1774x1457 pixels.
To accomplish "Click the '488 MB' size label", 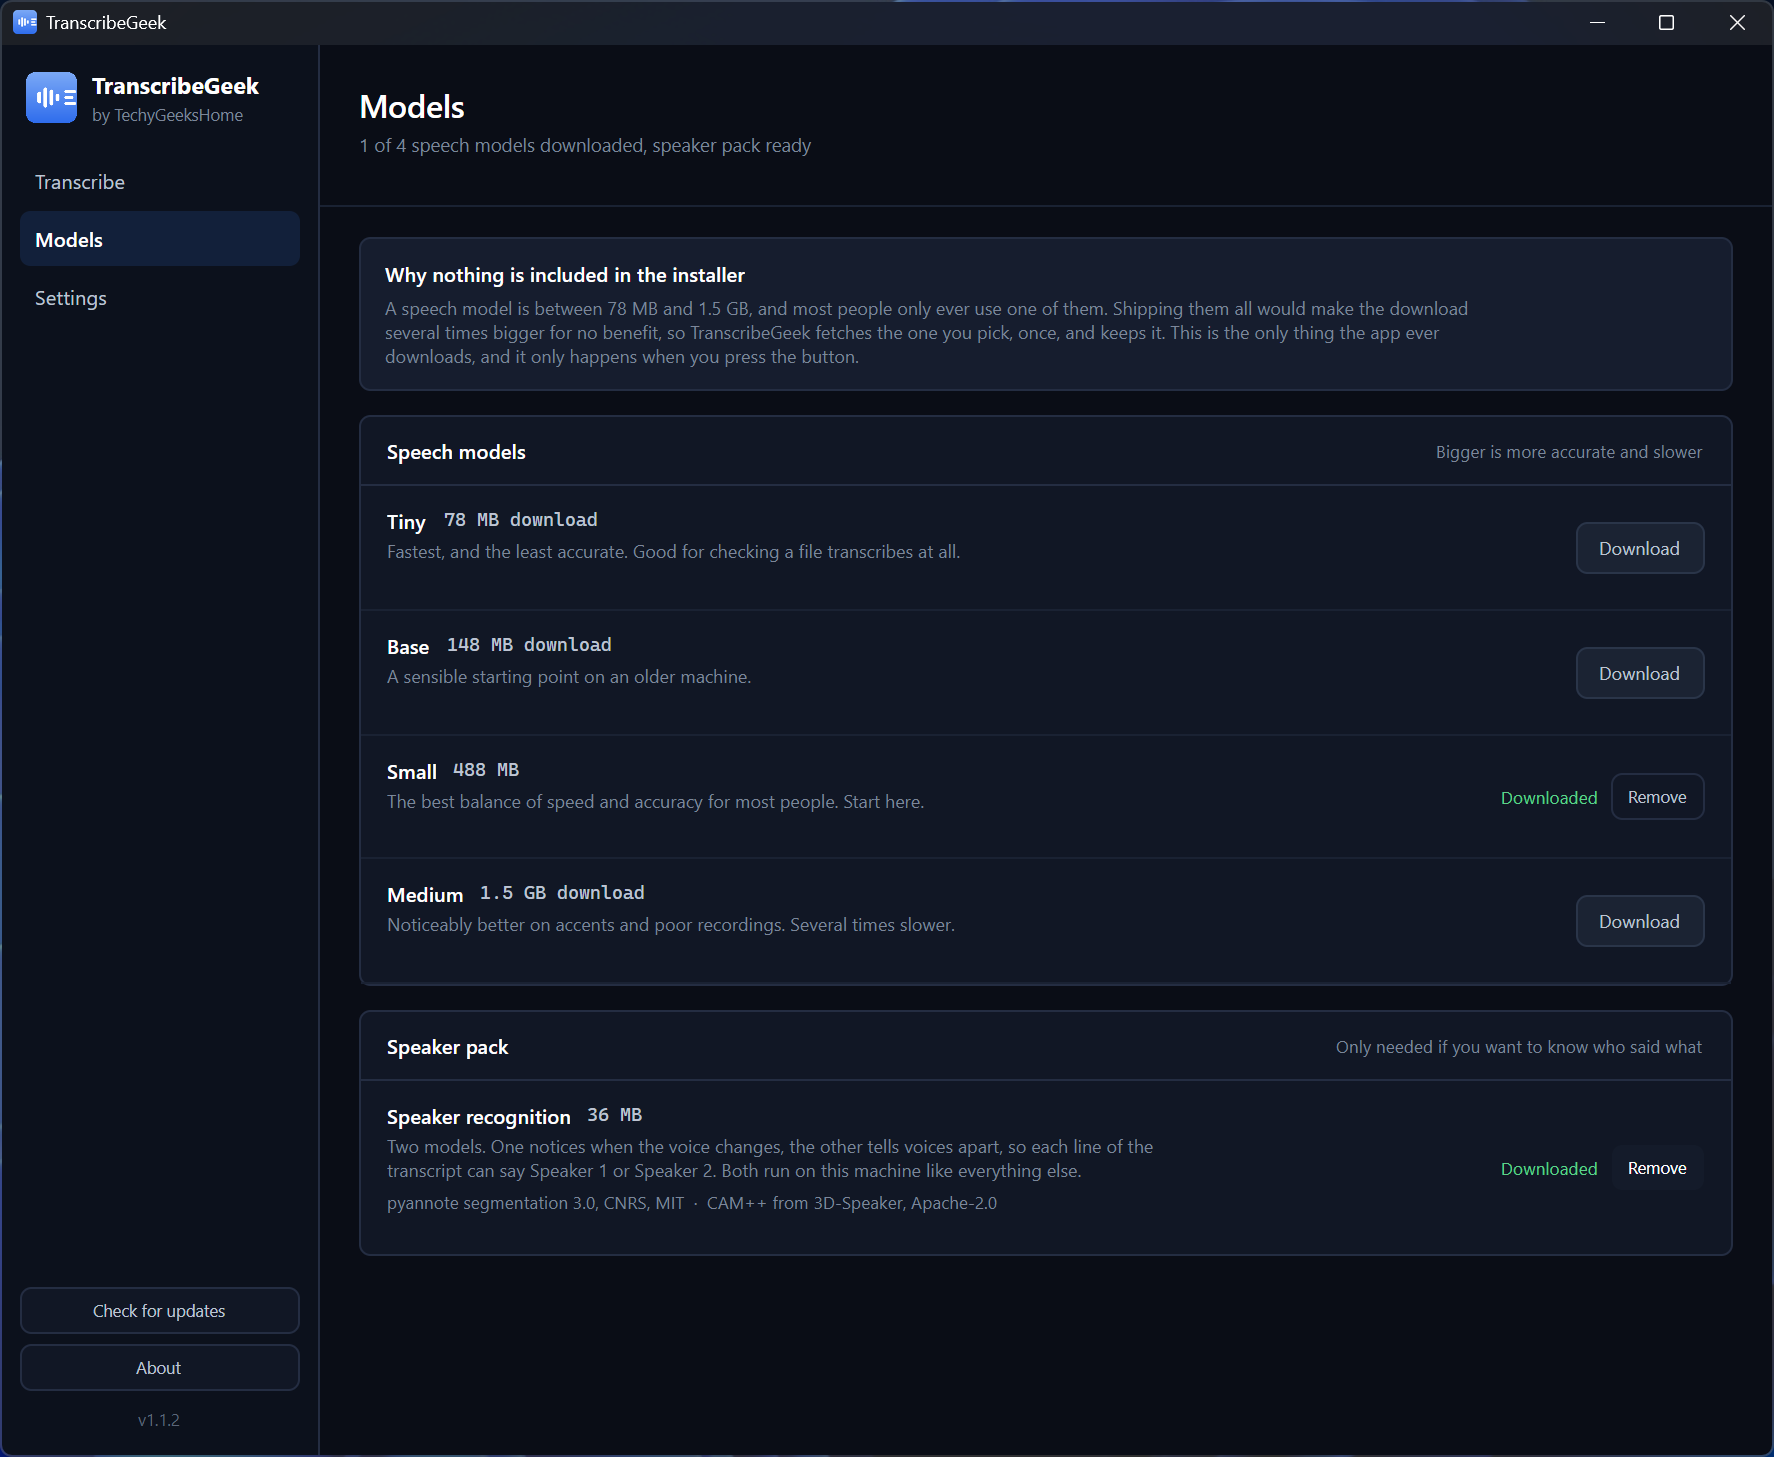I will click(x=486, y=770).
